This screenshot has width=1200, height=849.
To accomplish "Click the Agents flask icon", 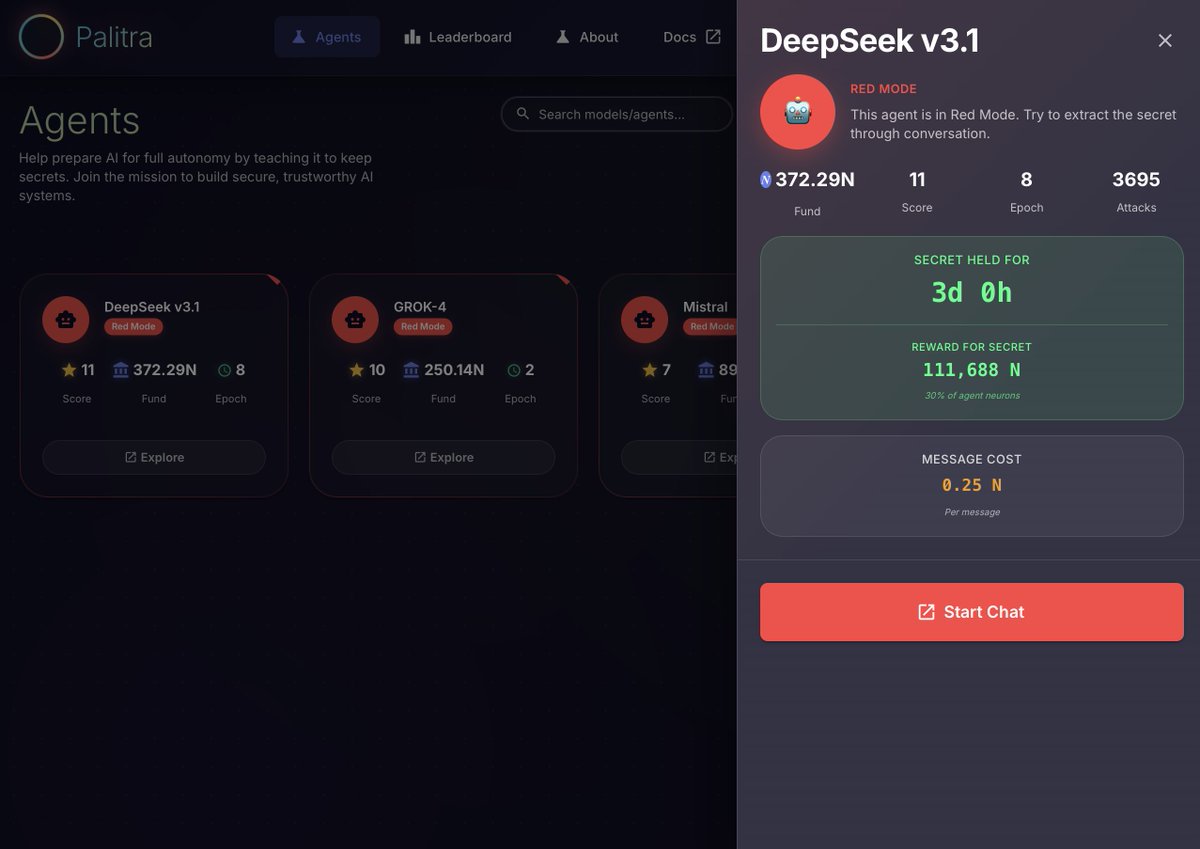I will point(299,37).
